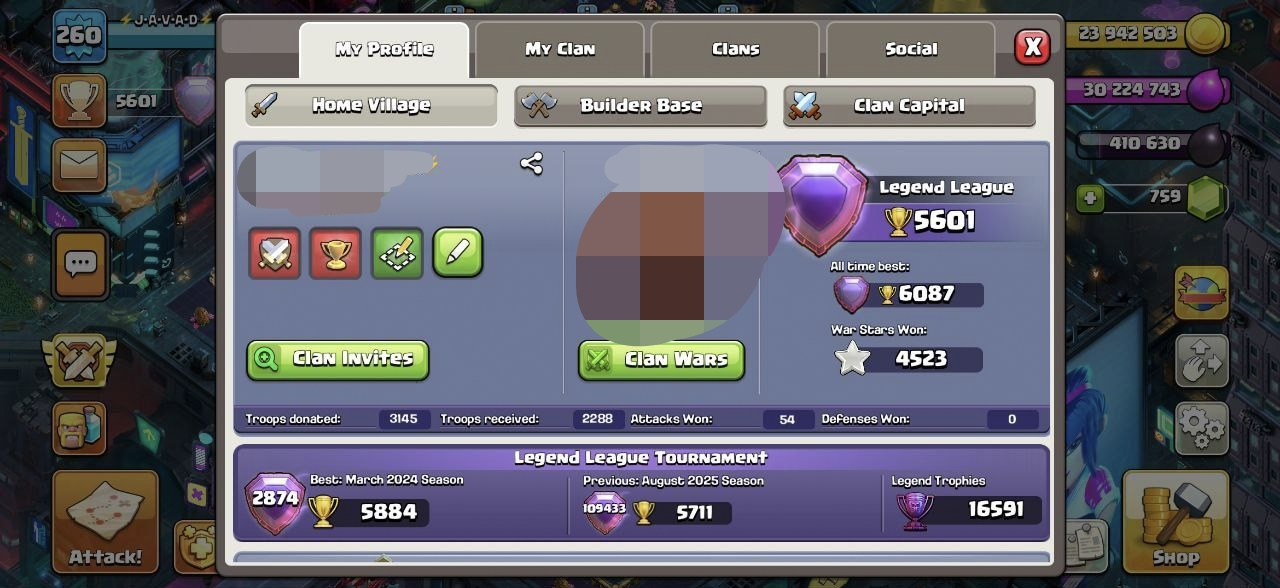Add gems with green plus button
The height and width of the screenshot is (588, 1280).
tap(1090, 198)
